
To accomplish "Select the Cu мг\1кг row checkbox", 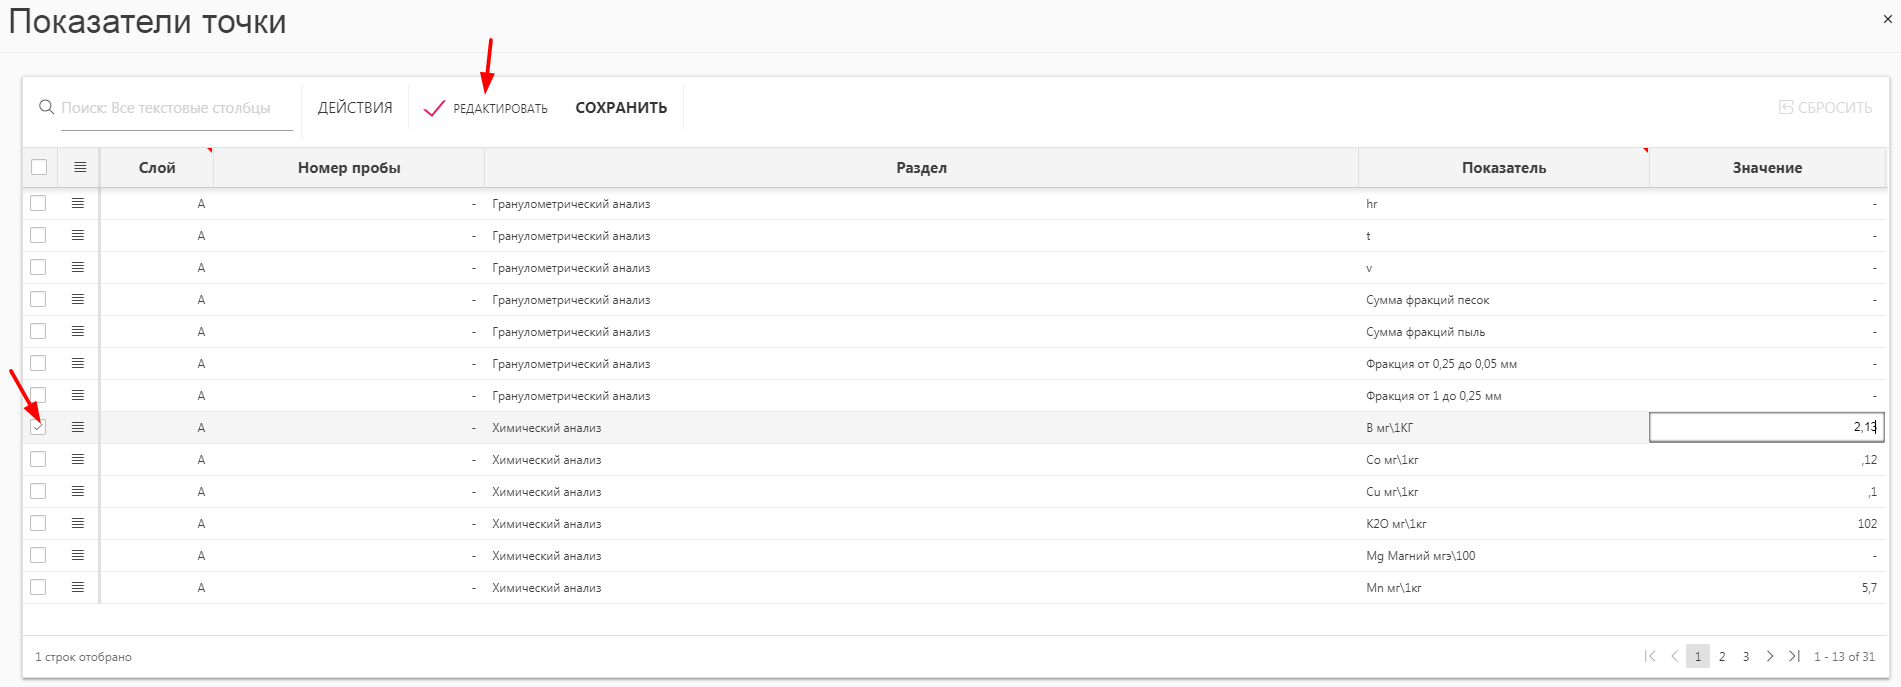I will [38, 491].
